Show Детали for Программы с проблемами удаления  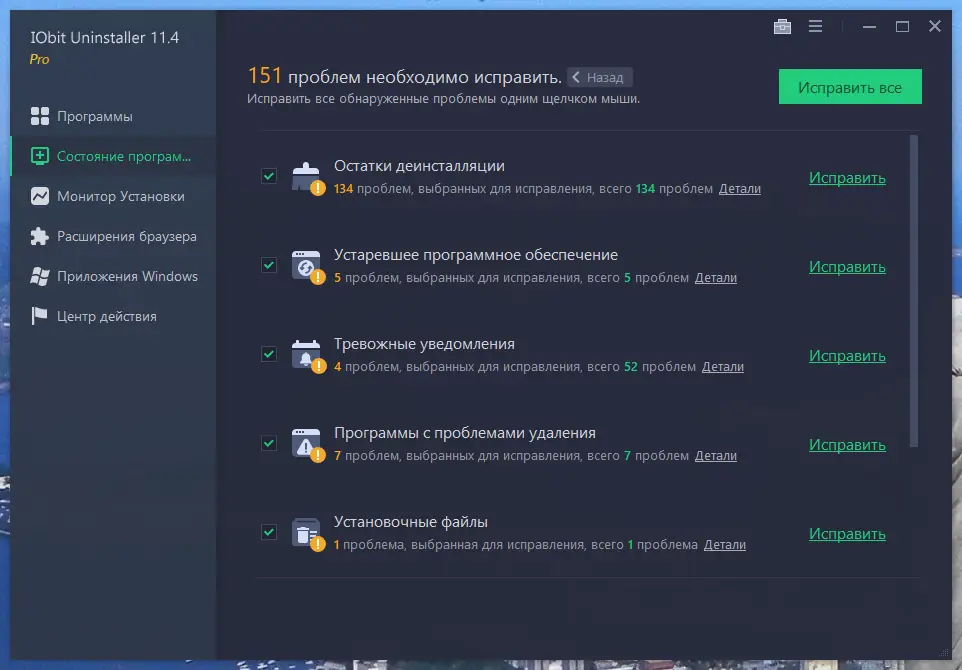[716, 455]
